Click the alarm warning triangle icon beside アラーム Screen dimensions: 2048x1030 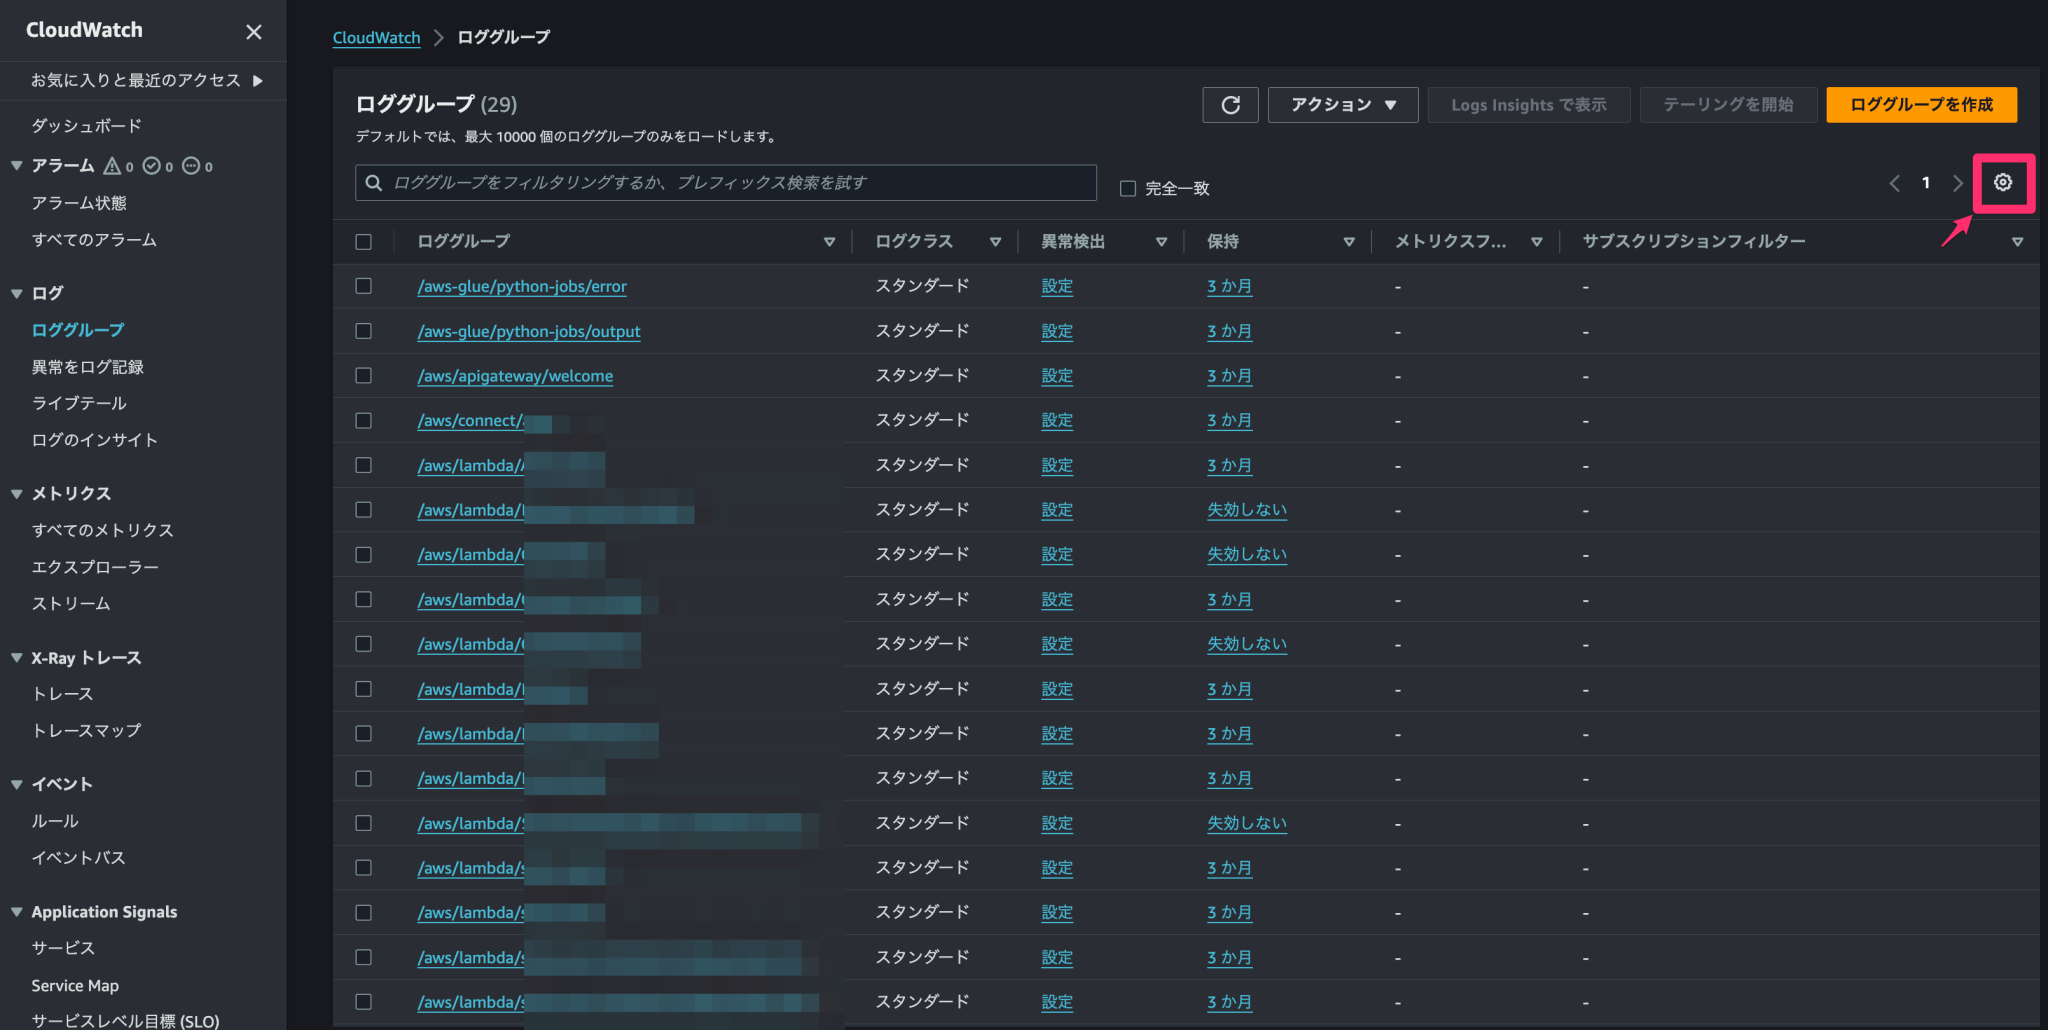point(113,165)
